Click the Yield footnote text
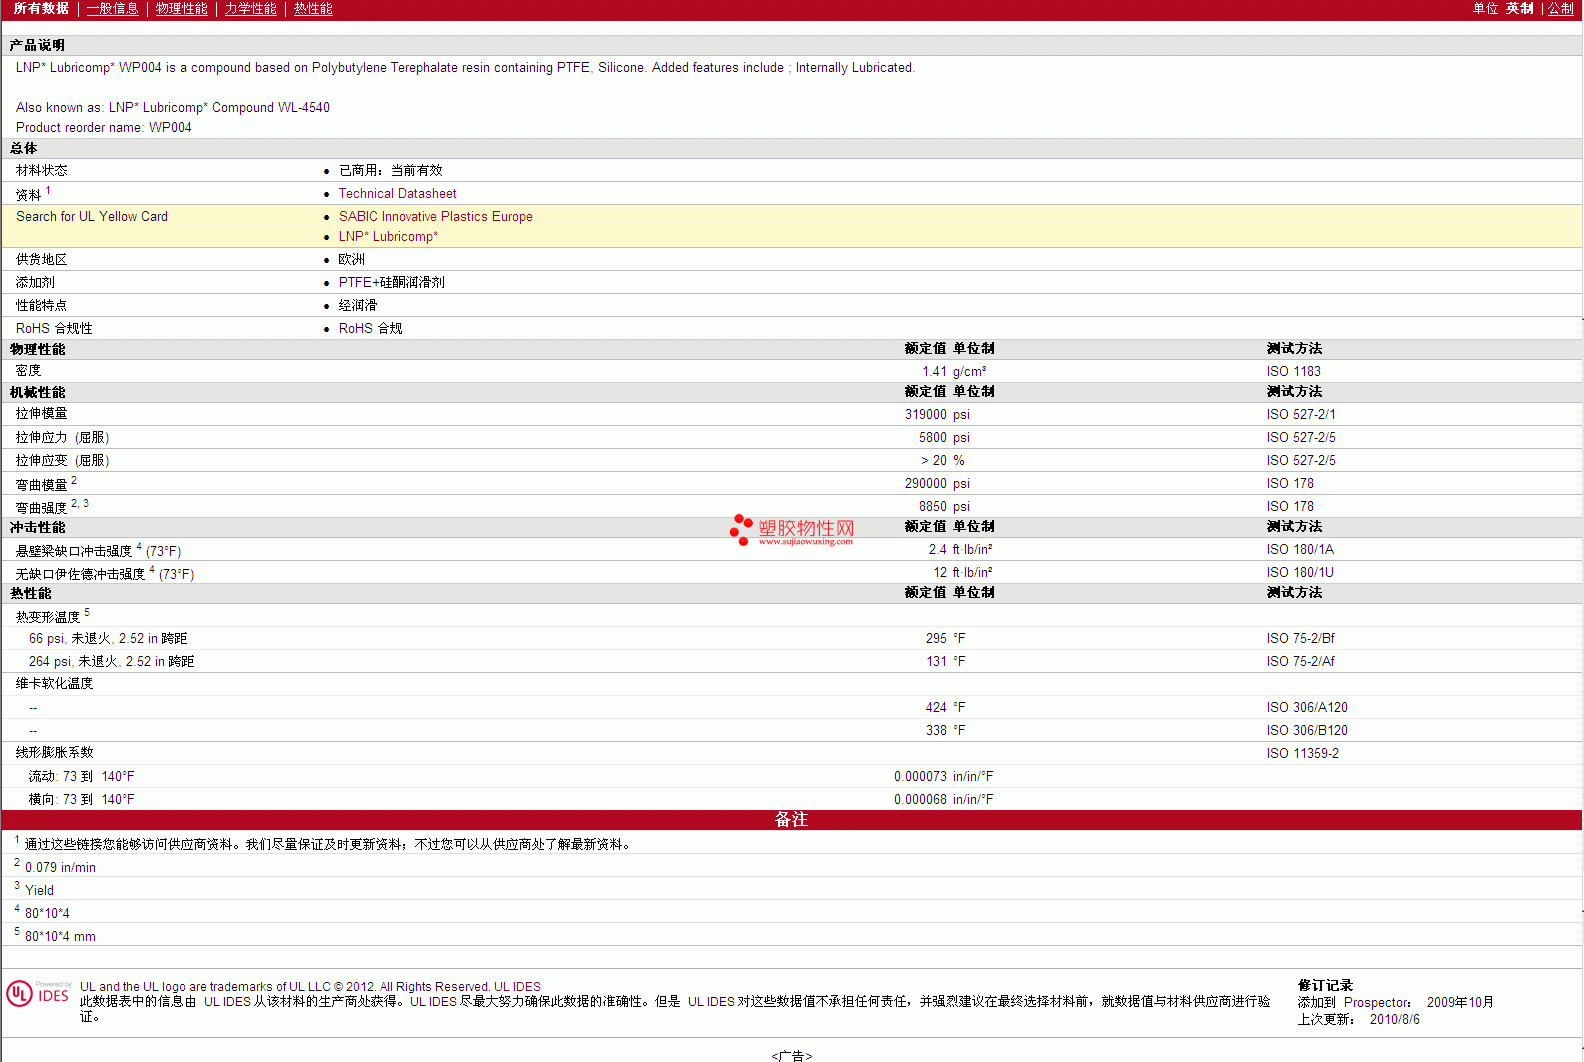 pyautogui.click(x=39, y=891)
